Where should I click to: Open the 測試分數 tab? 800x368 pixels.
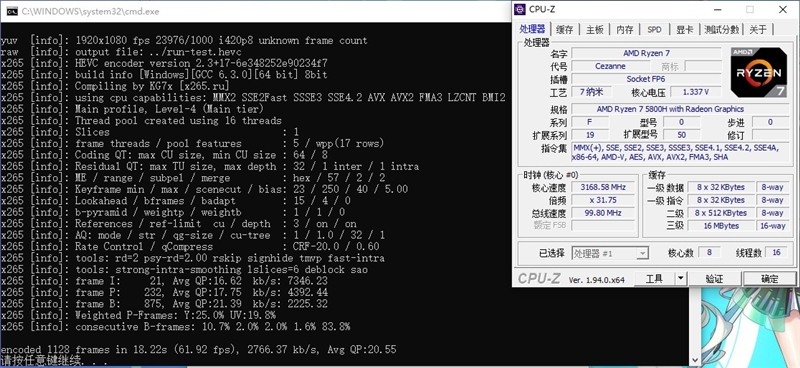pos(721,30)
